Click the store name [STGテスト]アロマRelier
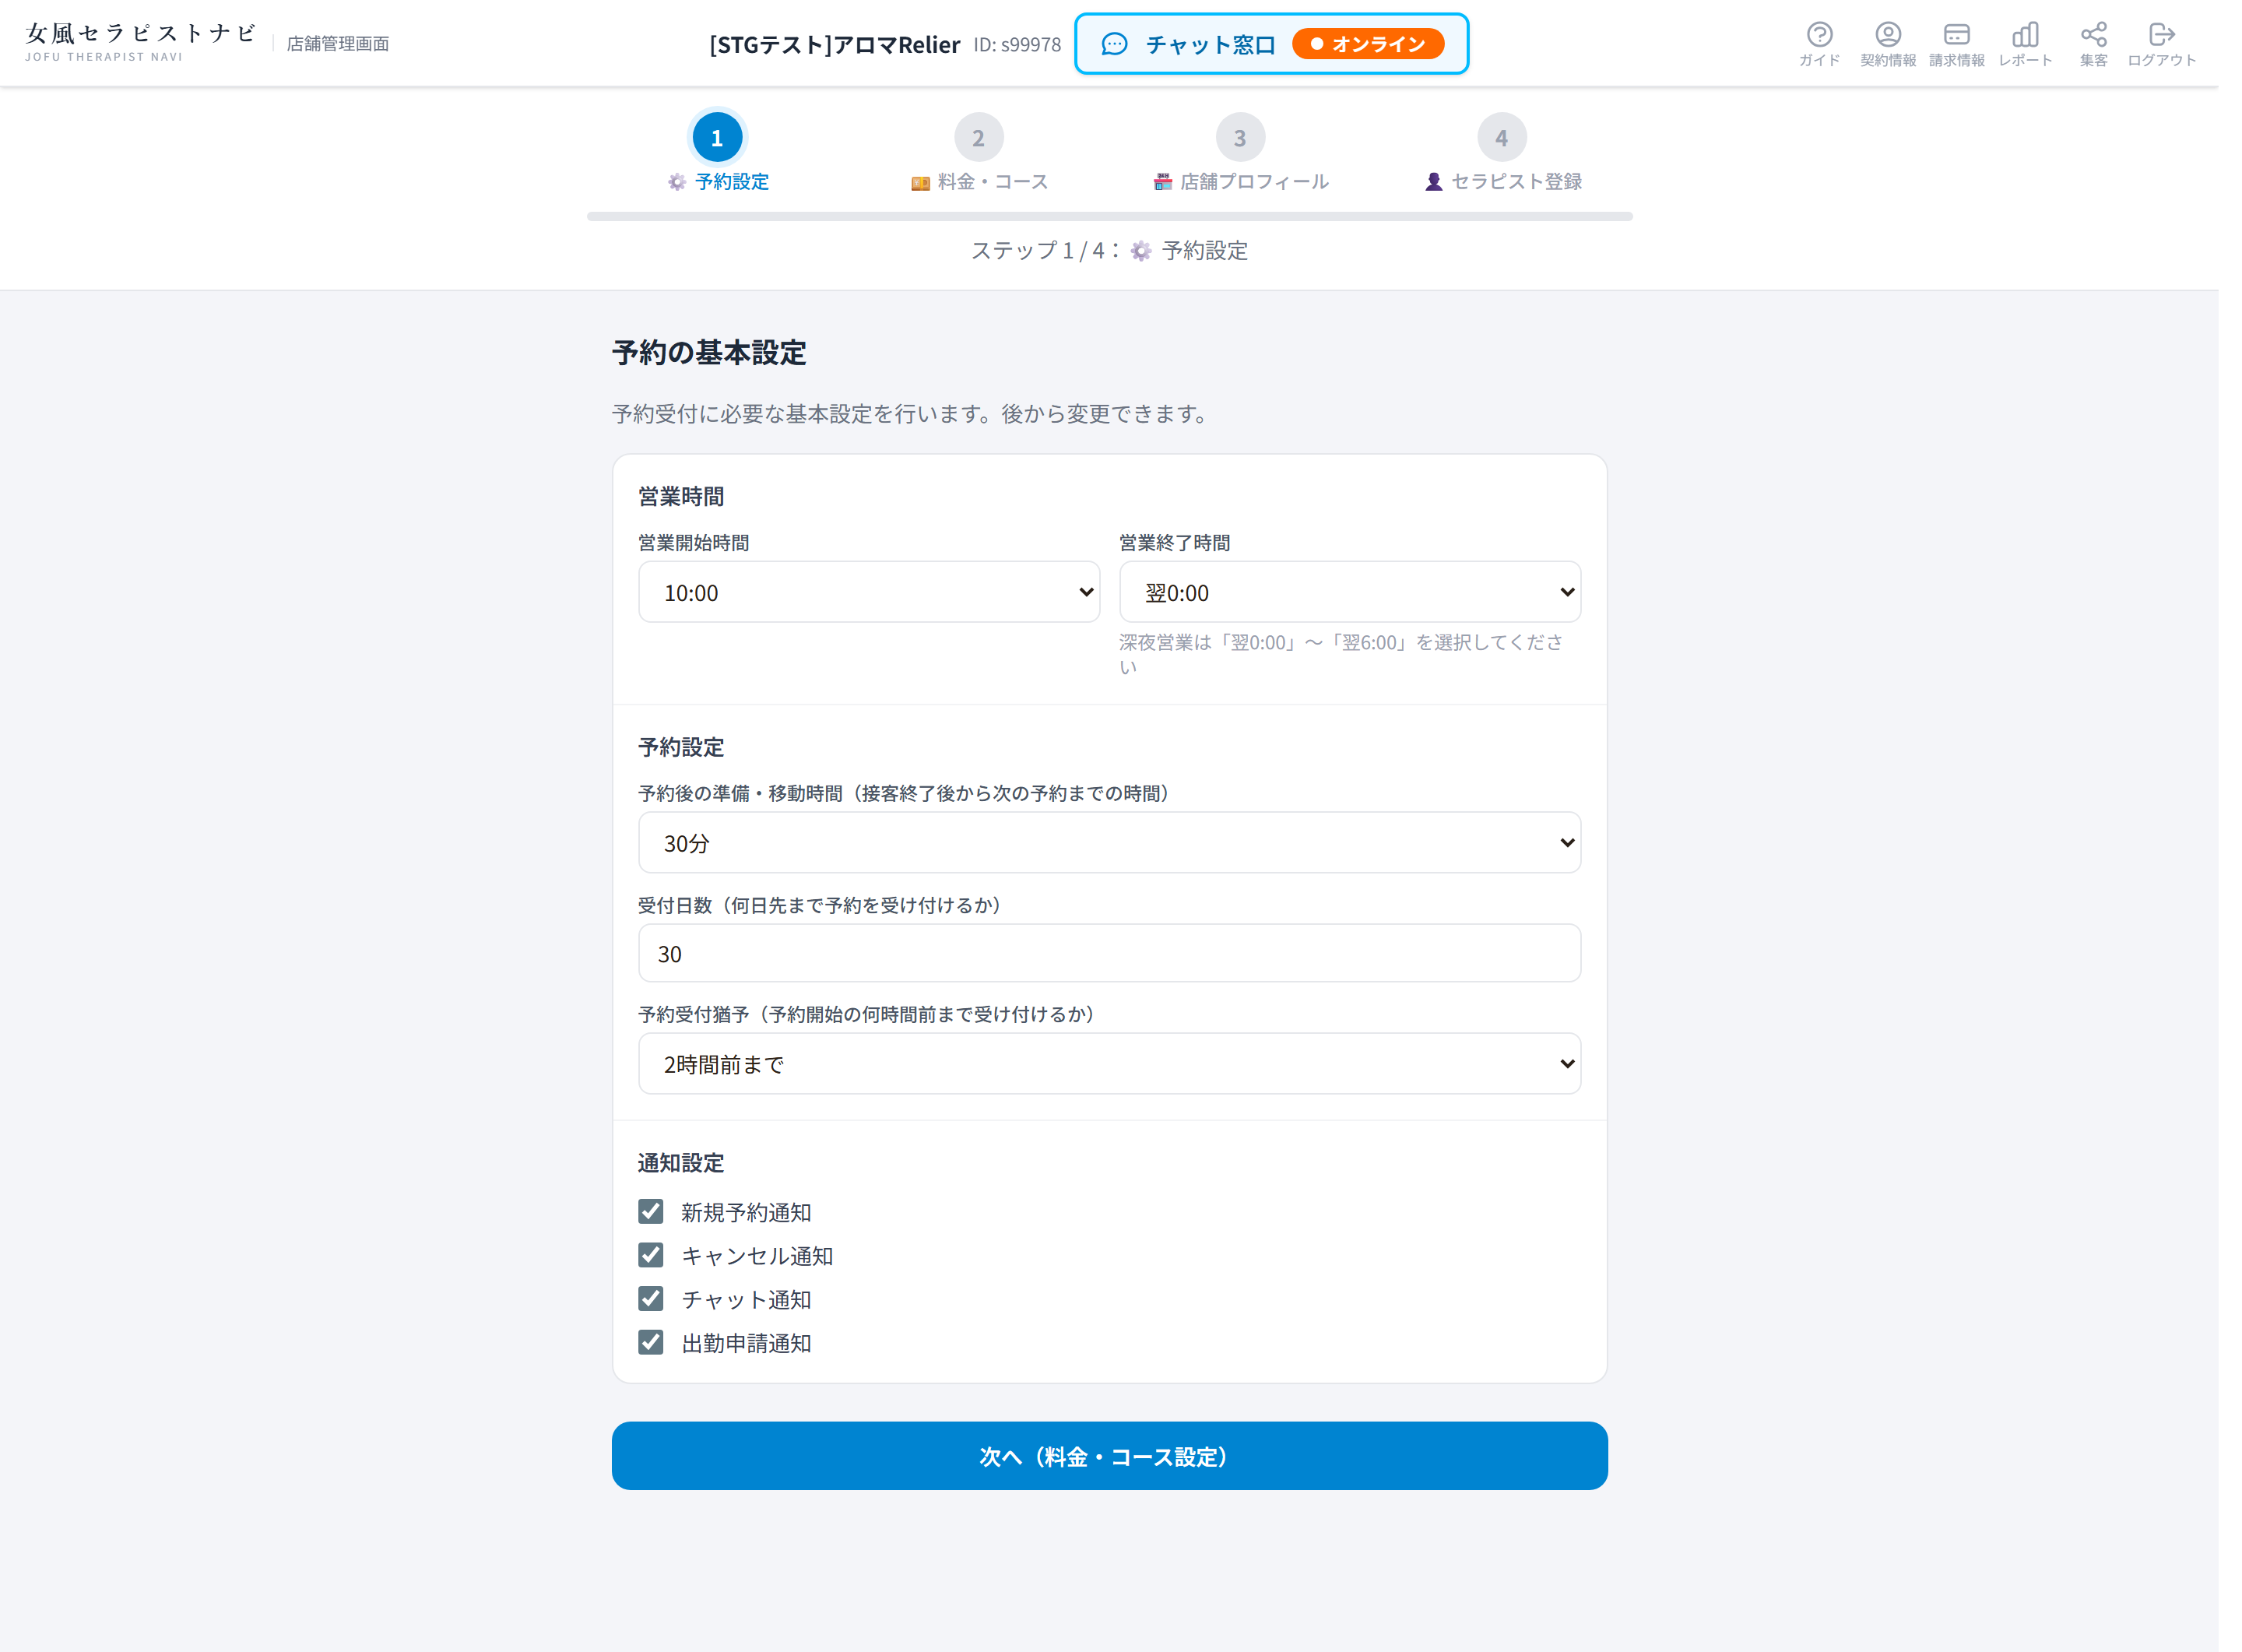 coord(834,45)
